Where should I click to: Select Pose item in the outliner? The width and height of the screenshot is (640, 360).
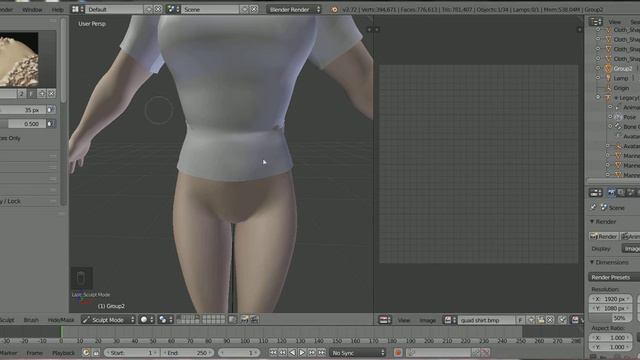tap(629, 117)
